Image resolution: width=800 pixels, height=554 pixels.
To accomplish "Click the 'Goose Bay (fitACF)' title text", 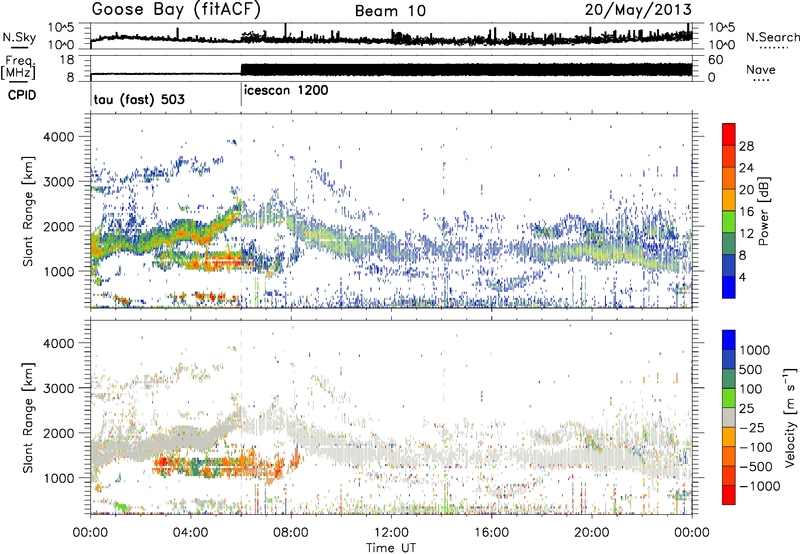I will pos(176,9).
